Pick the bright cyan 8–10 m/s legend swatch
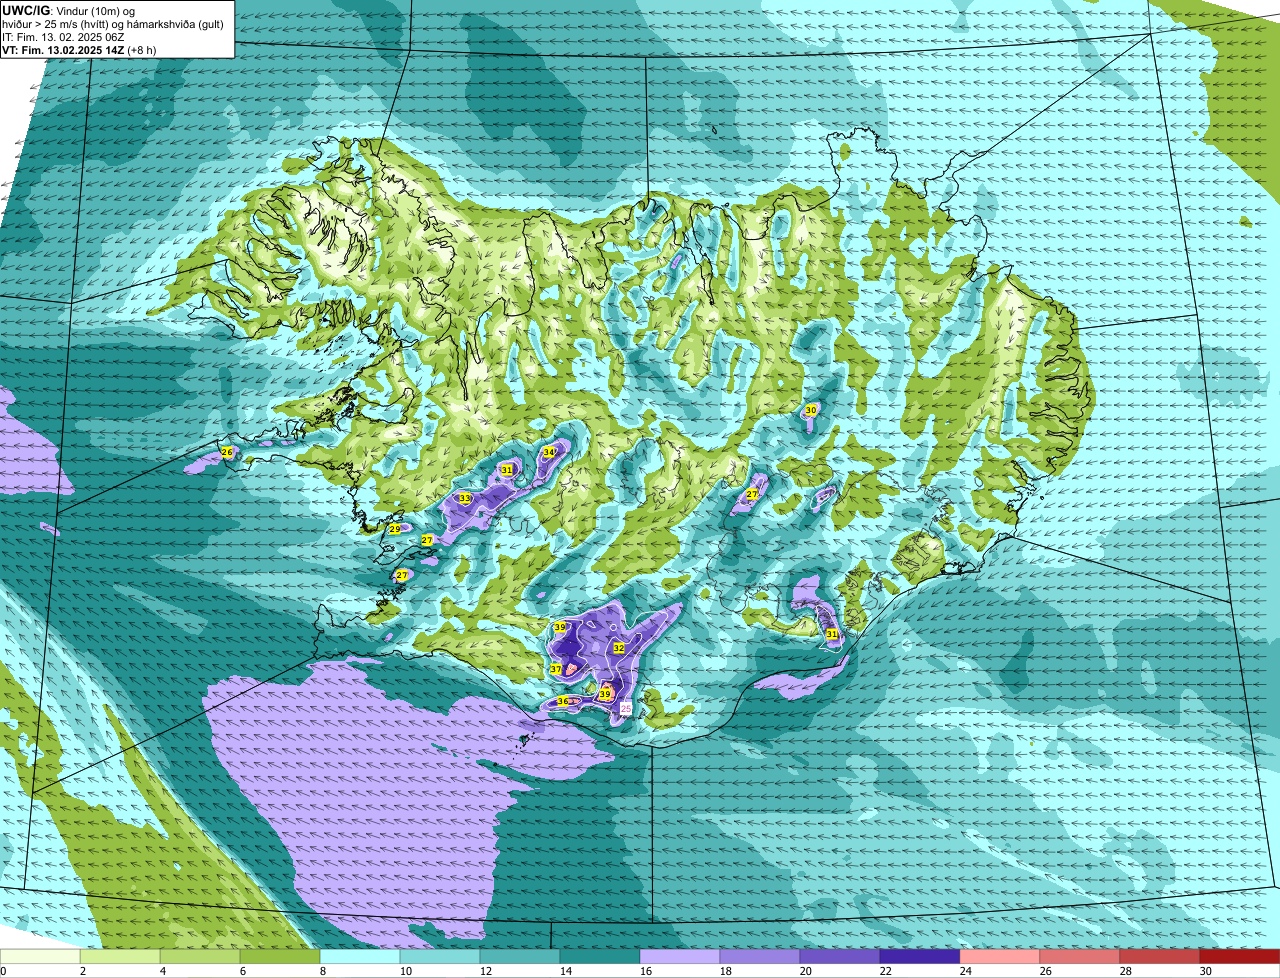The height and width of the screenshot is (978, 1280). coord(360,956)
